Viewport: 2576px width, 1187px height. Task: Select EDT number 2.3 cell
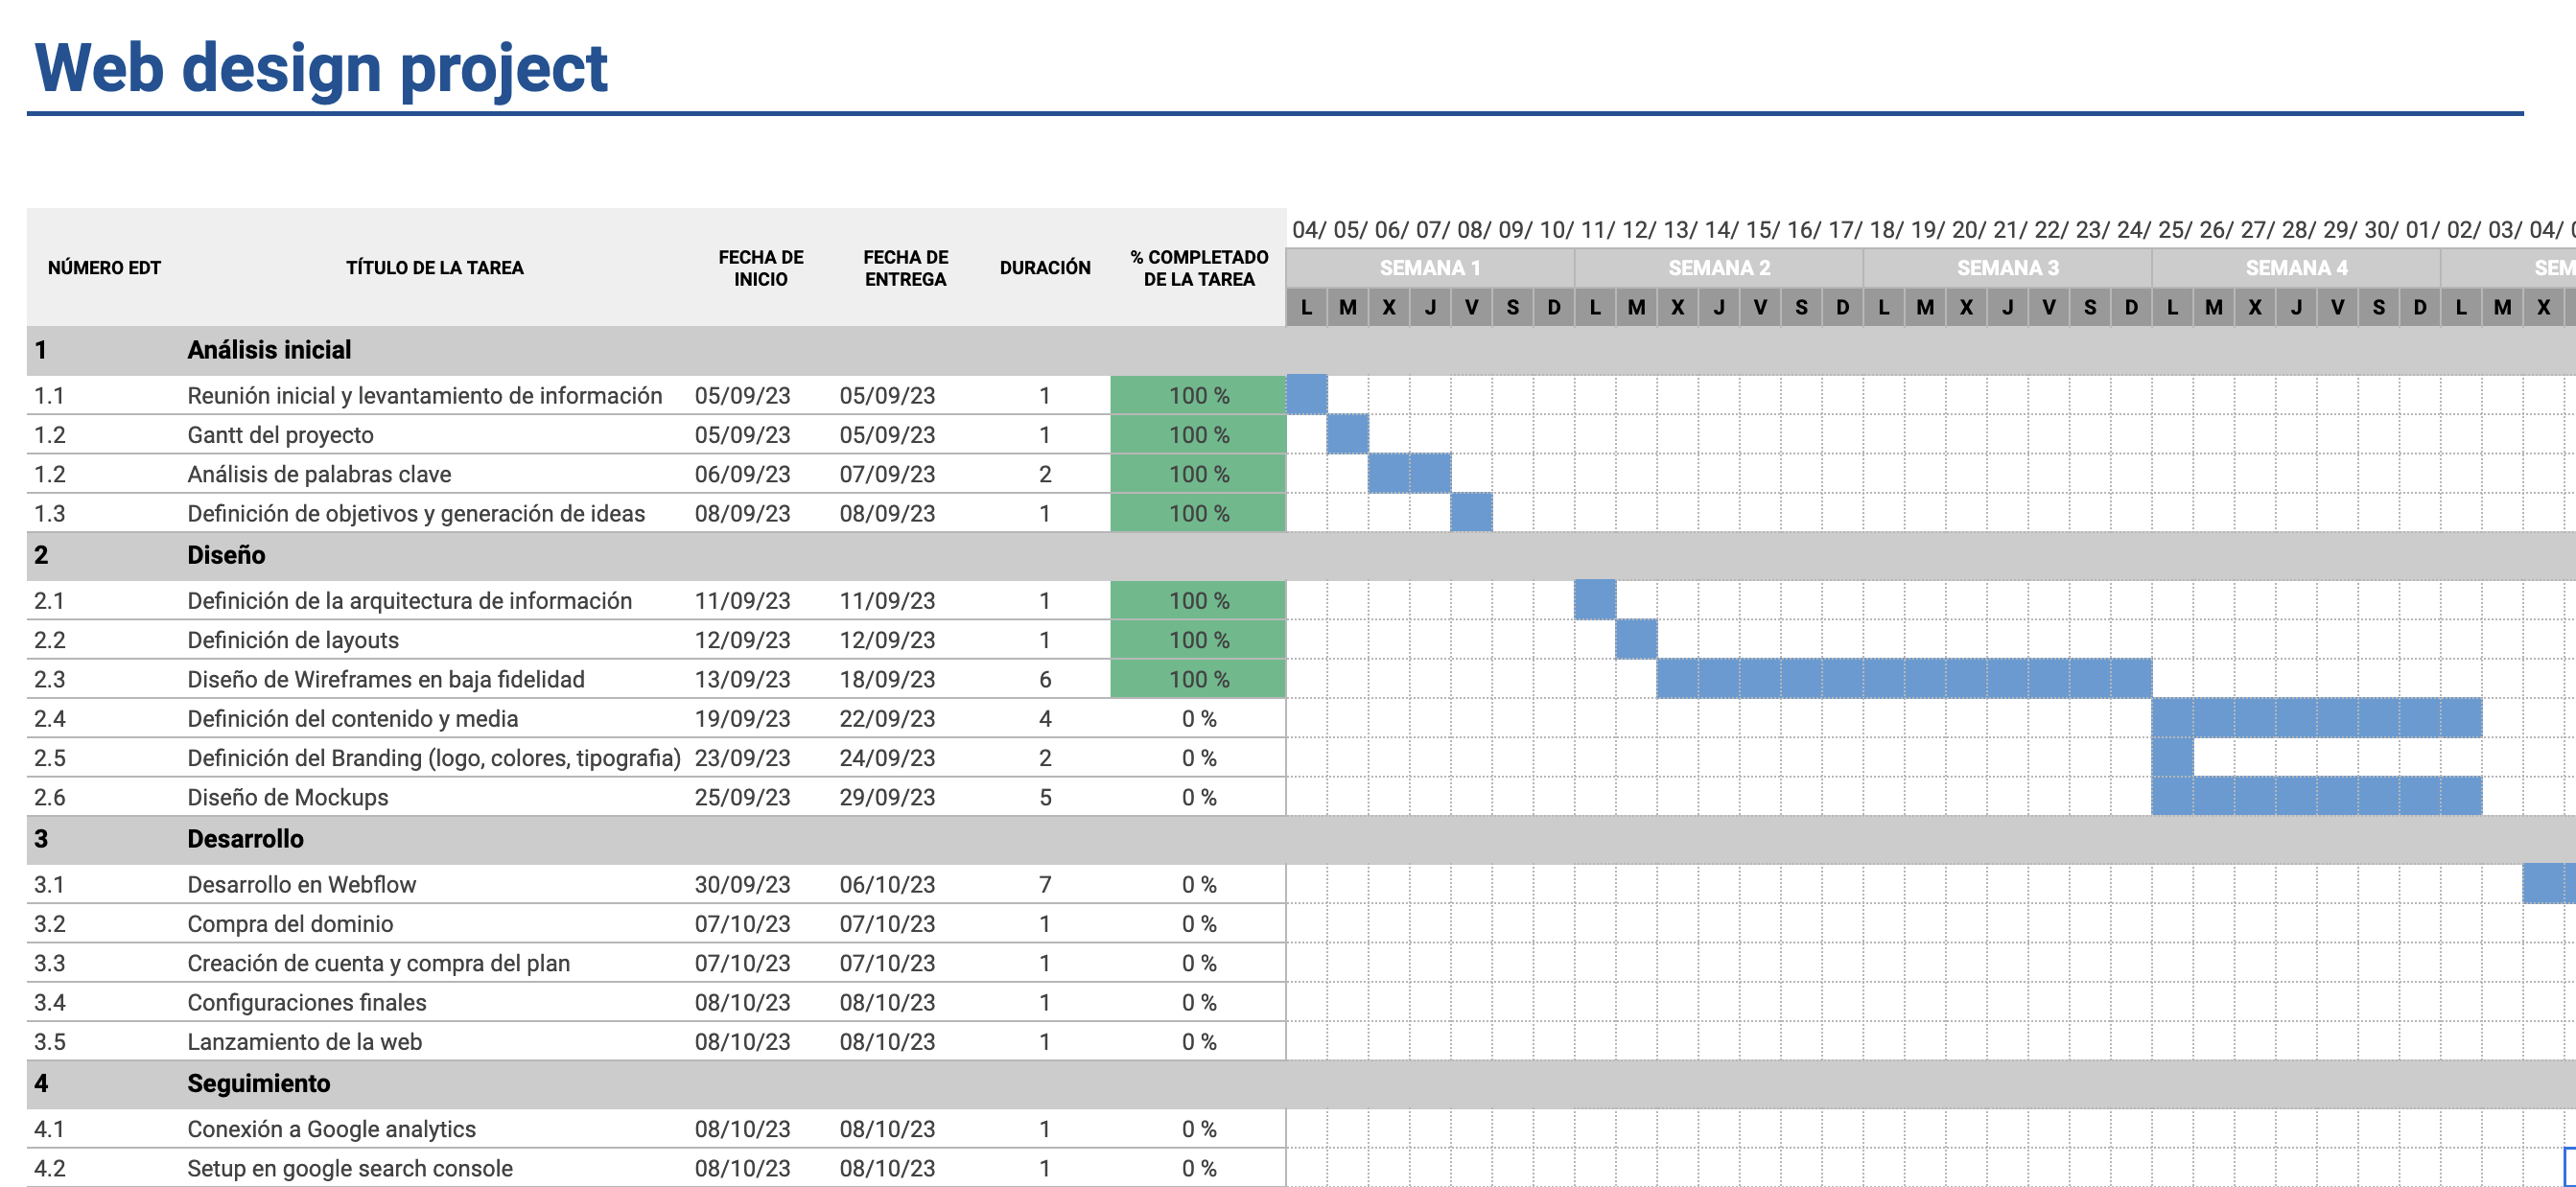pyautogui.click(x=50, y=679)
